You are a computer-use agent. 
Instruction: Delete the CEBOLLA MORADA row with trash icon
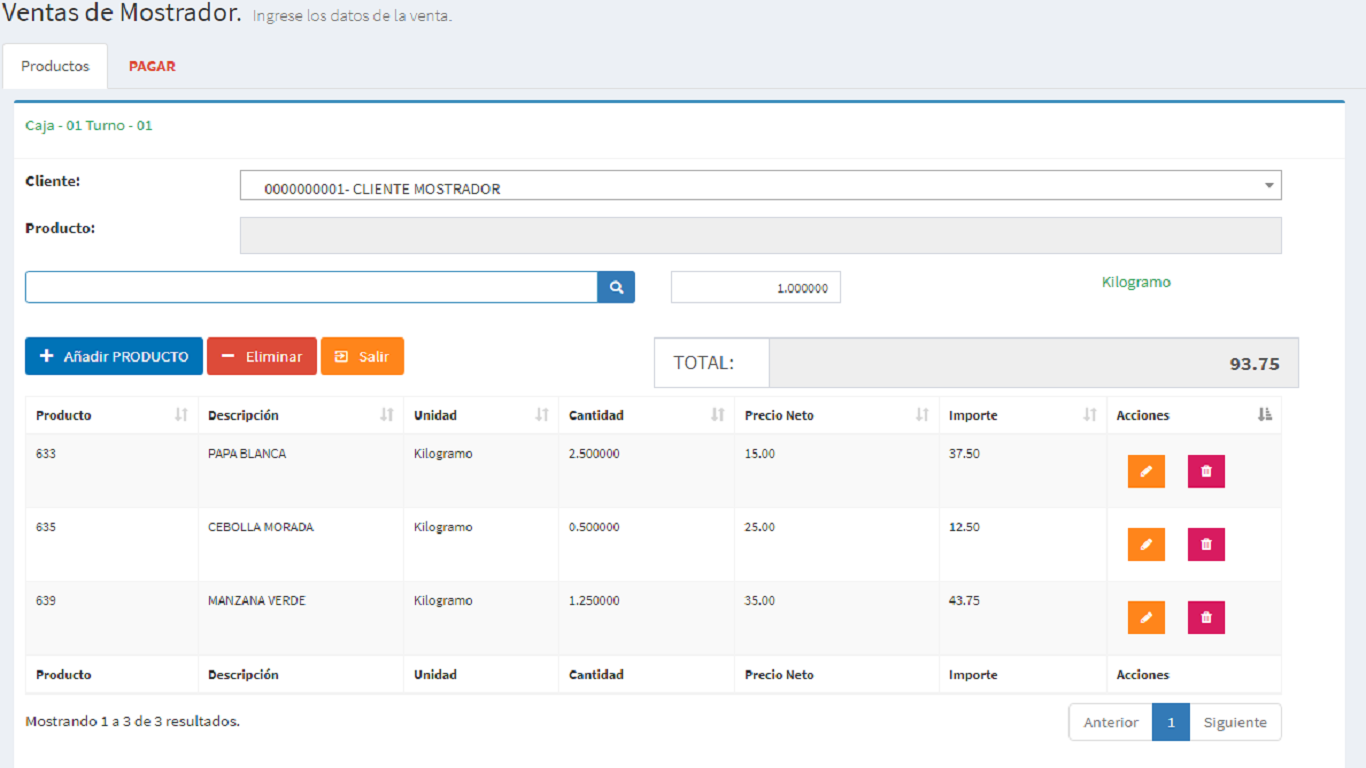click(1206, 544)
